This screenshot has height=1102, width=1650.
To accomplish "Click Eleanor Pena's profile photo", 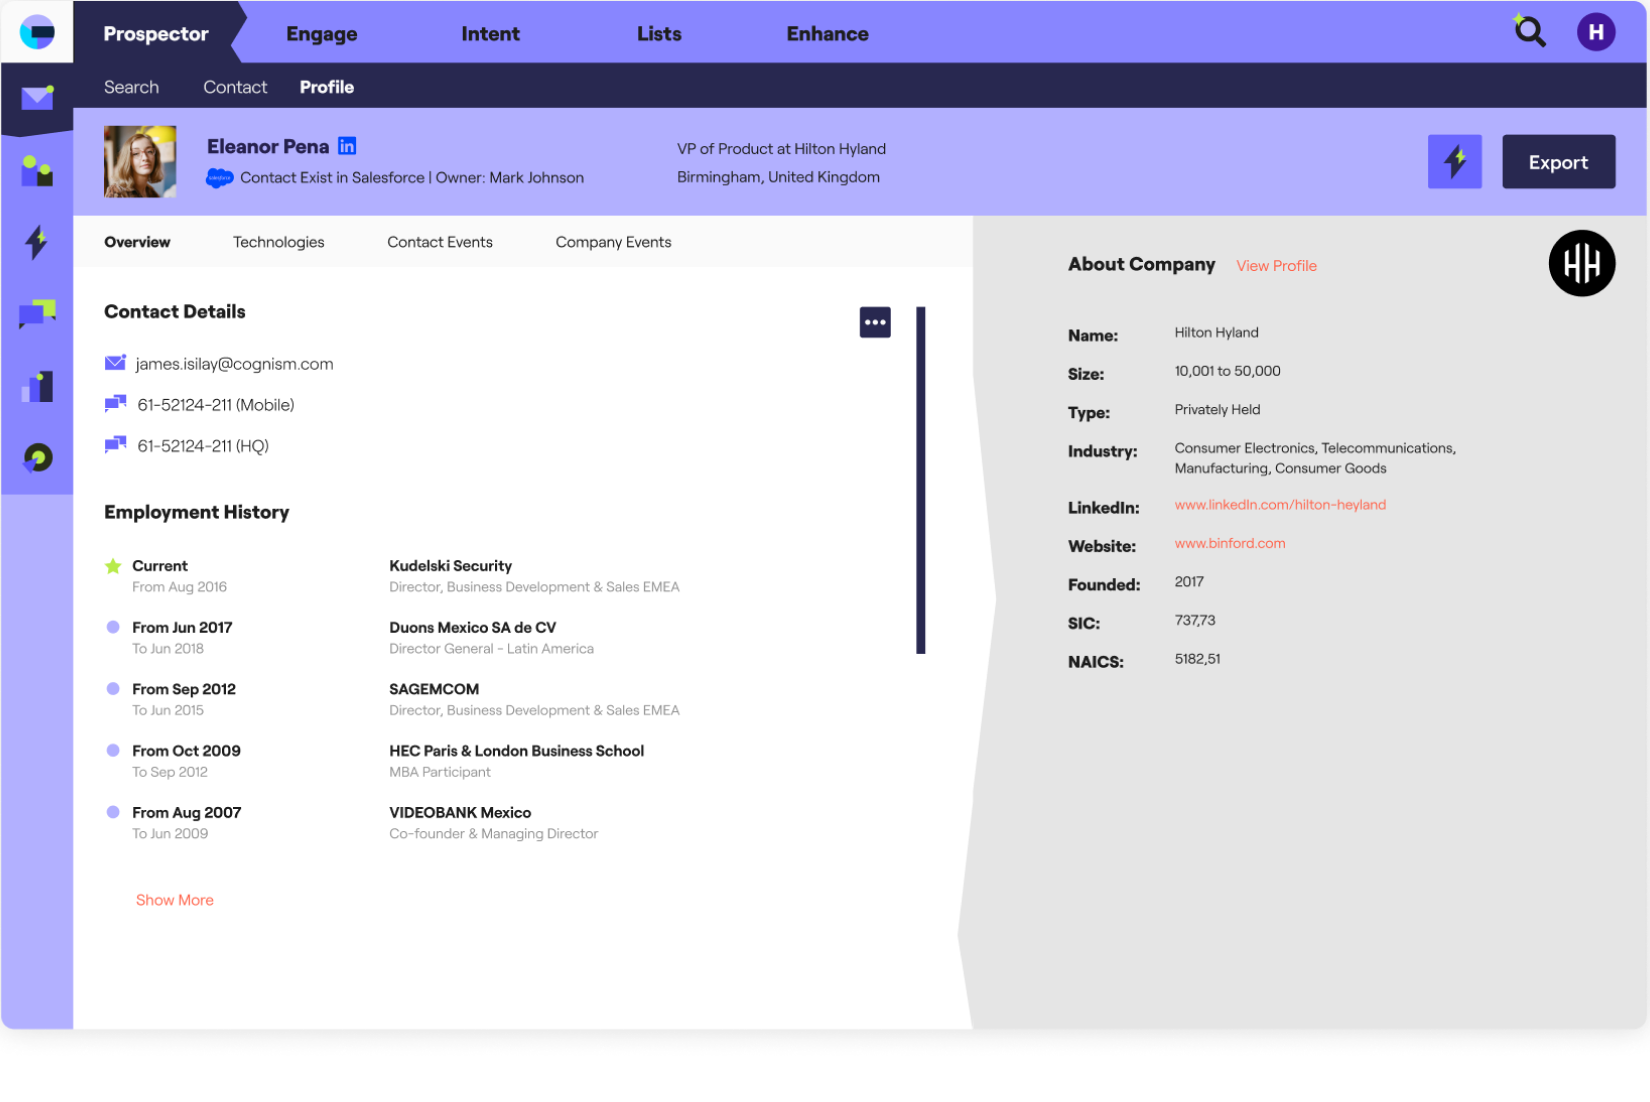I will point(140,162).
